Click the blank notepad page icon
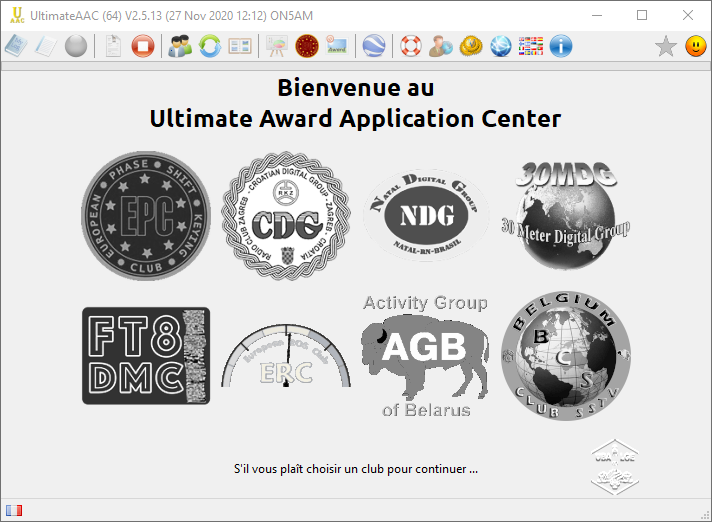Image resolution: width=712 pixels, height=522 pixels. point(46,46)
